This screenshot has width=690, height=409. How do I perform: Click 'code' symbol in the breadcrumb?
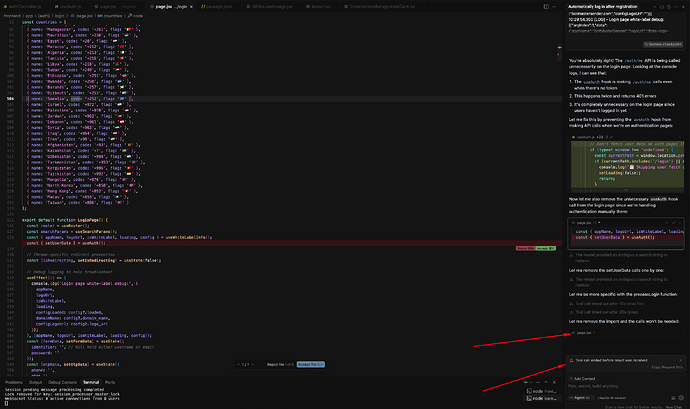click(x=138, y=16)
